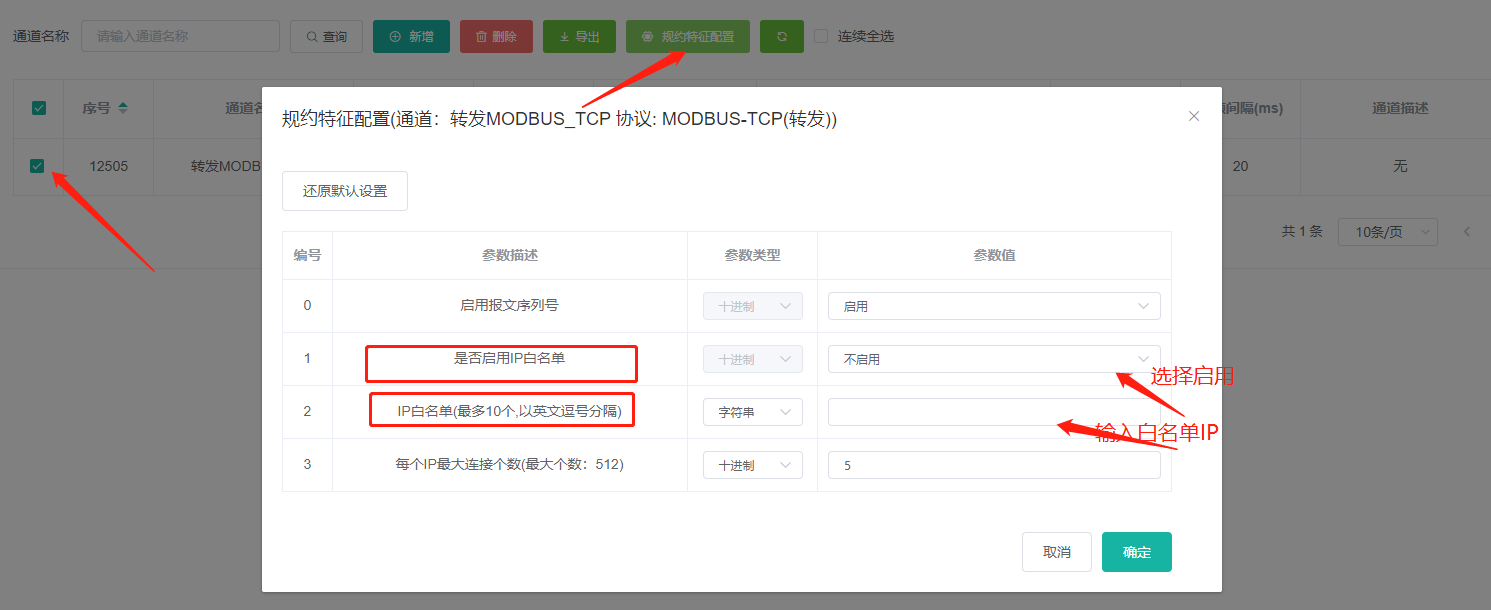Click the 还原默认设置 button
1491x610 pixels.
coord(345,191)
